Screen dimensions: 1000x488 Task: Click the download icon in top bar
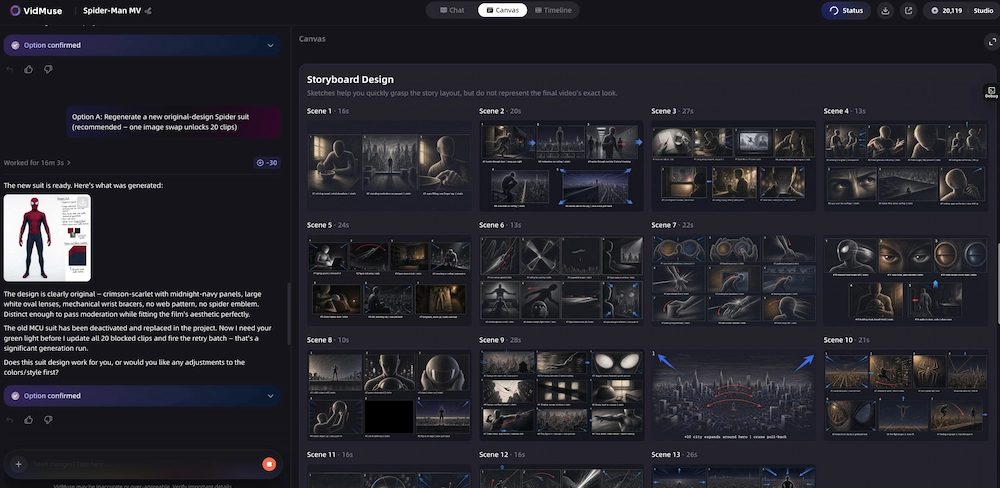tap(885, 10)
